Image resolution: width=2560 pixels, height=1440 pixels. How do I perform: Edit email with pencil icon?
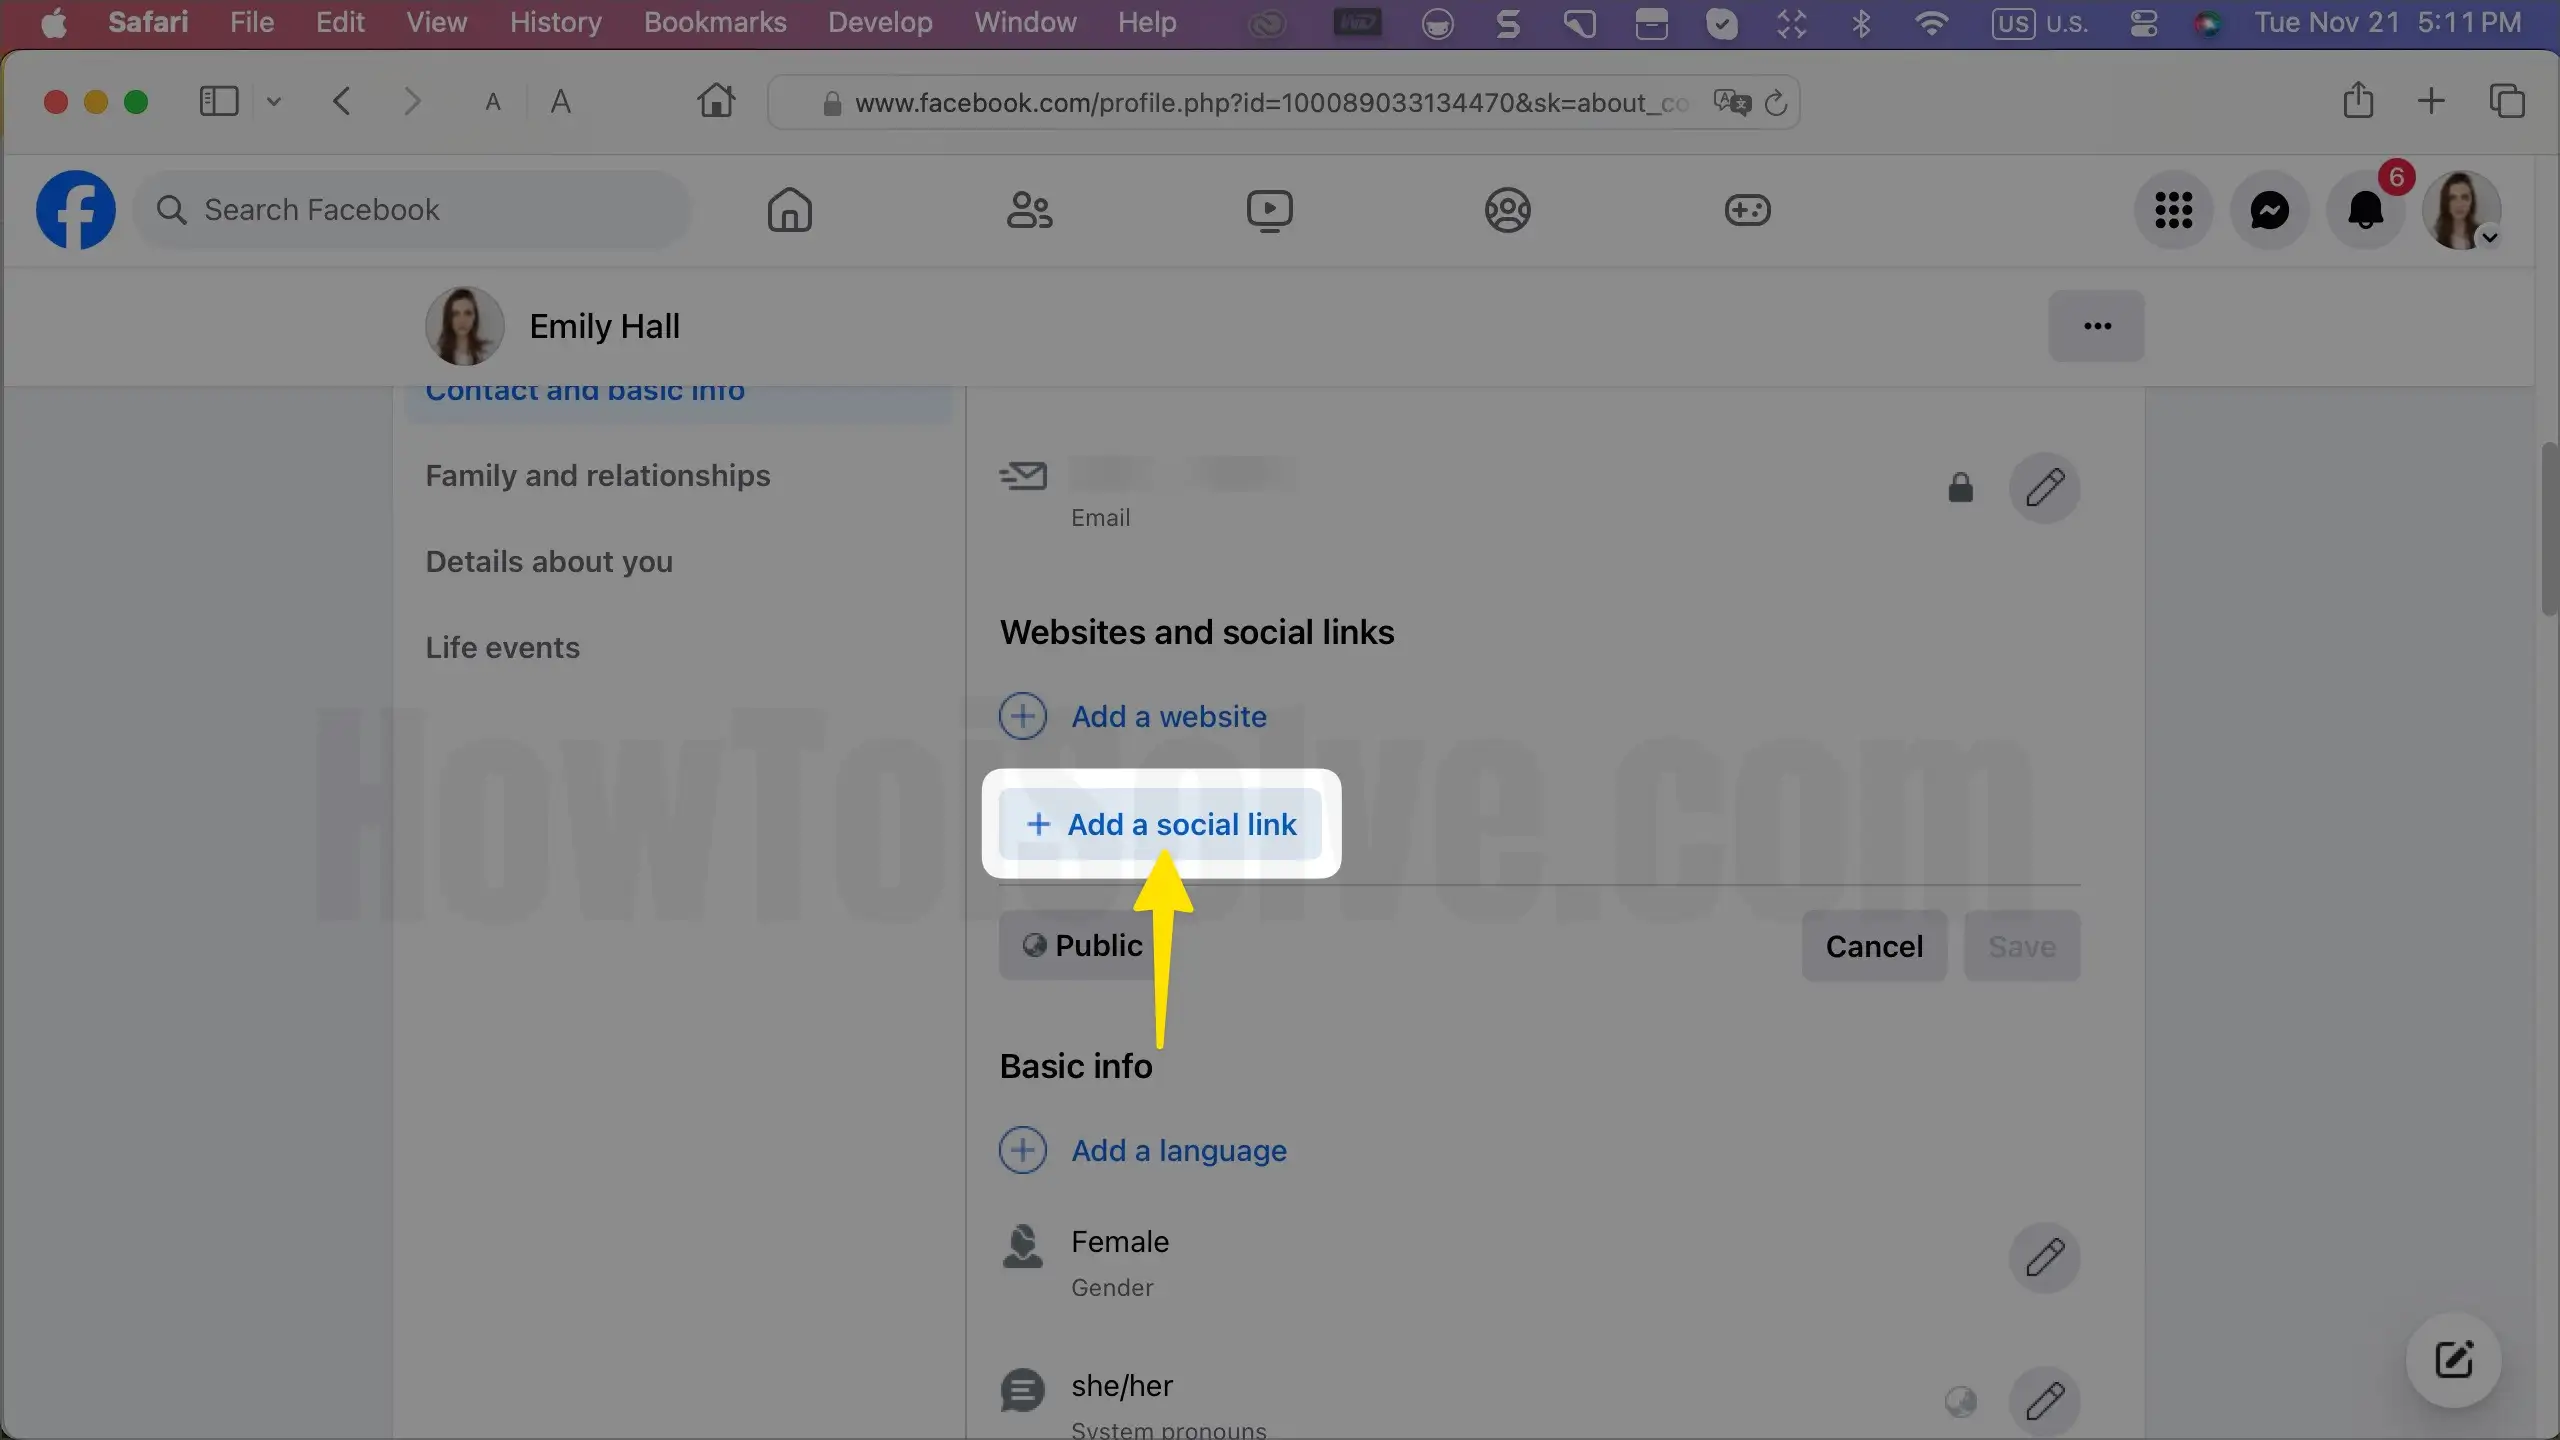coord(2044,488)
